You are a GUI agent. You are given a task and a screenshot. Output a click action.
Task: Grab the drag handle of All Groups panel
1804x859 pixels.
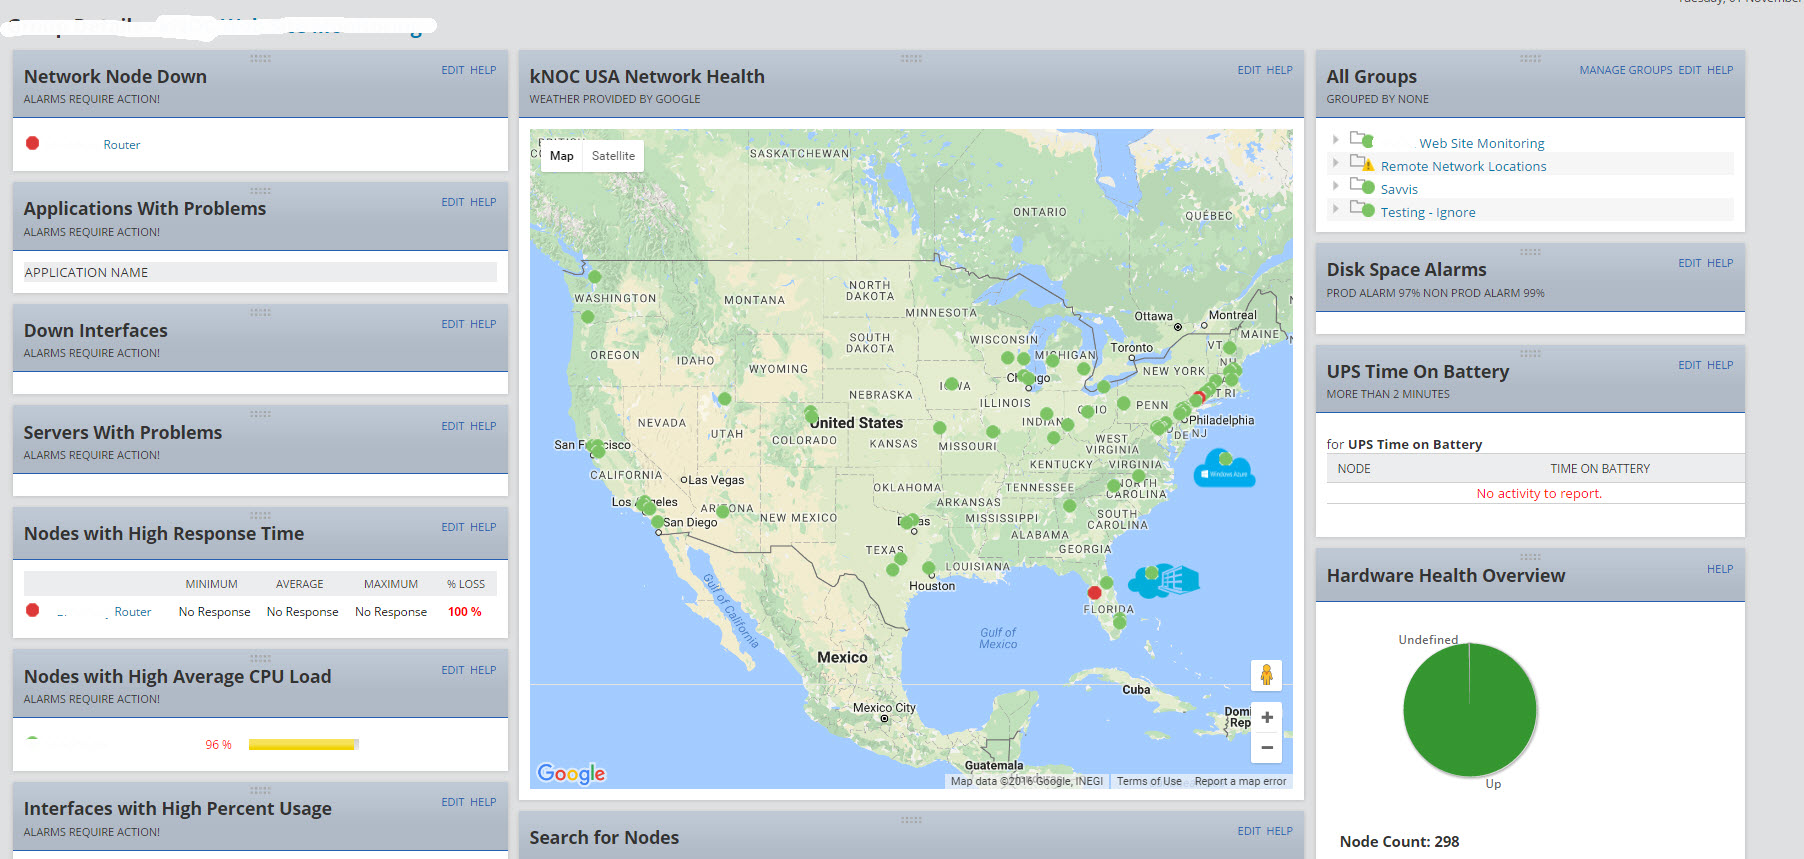[1530, 58]
